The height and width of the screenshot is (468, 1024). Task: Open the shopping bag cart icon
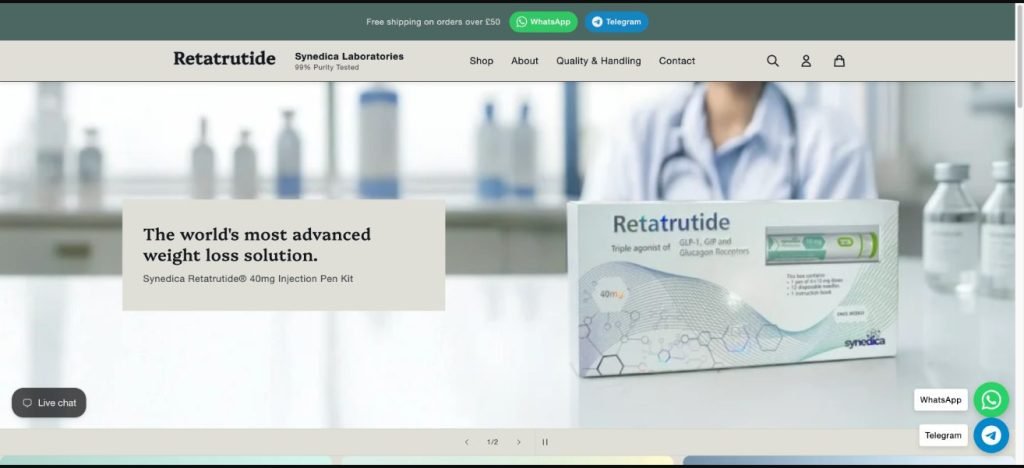click(x=839, y=61)
